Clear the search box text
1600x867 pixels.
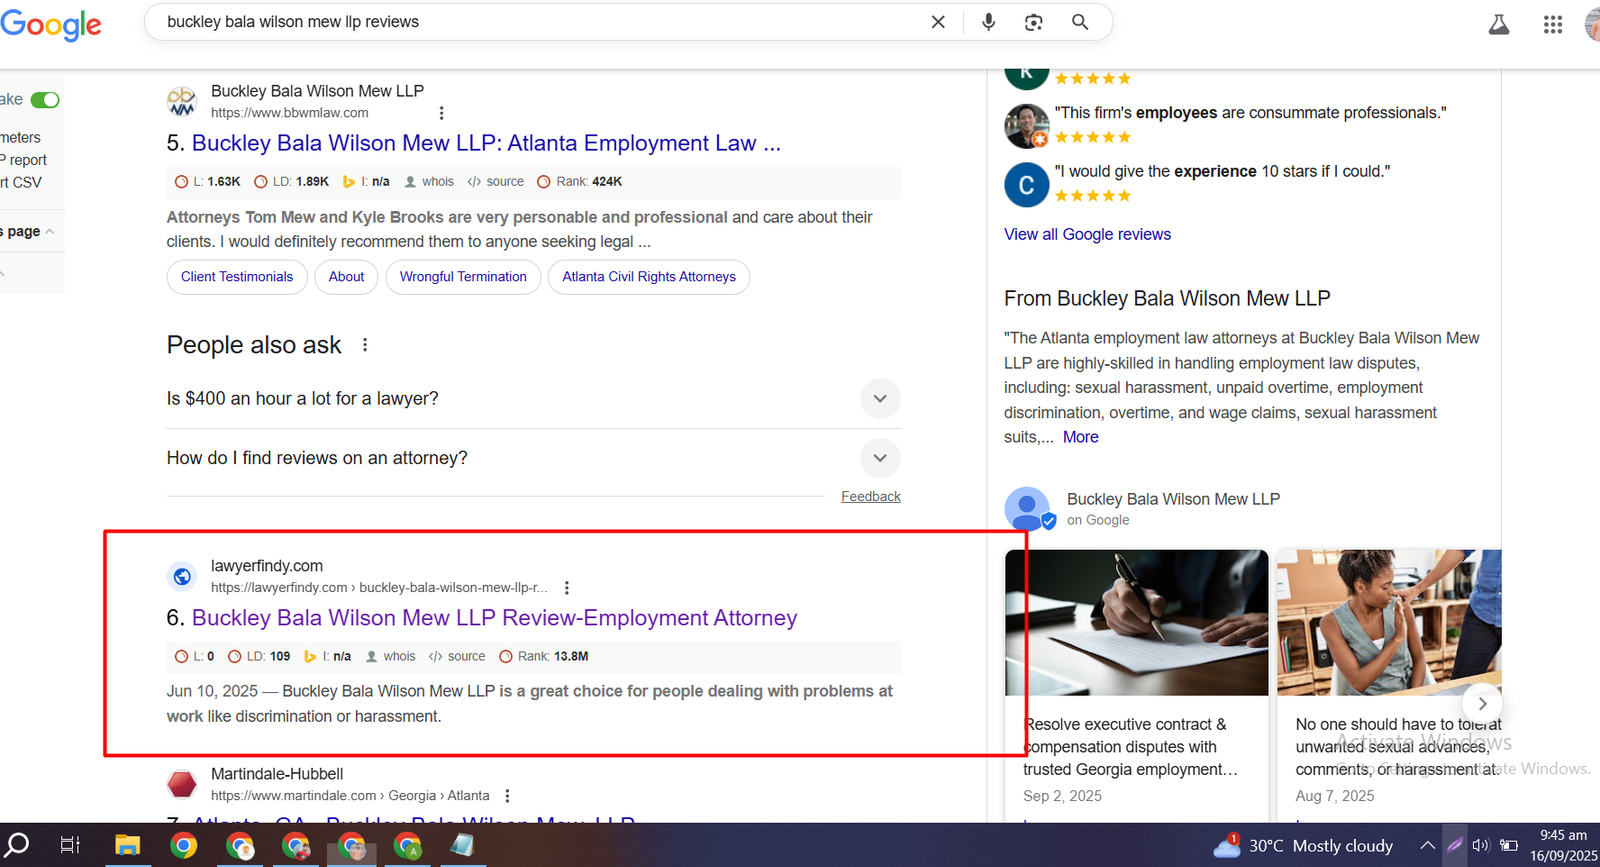pyautogui.click(x=938, y=22)
